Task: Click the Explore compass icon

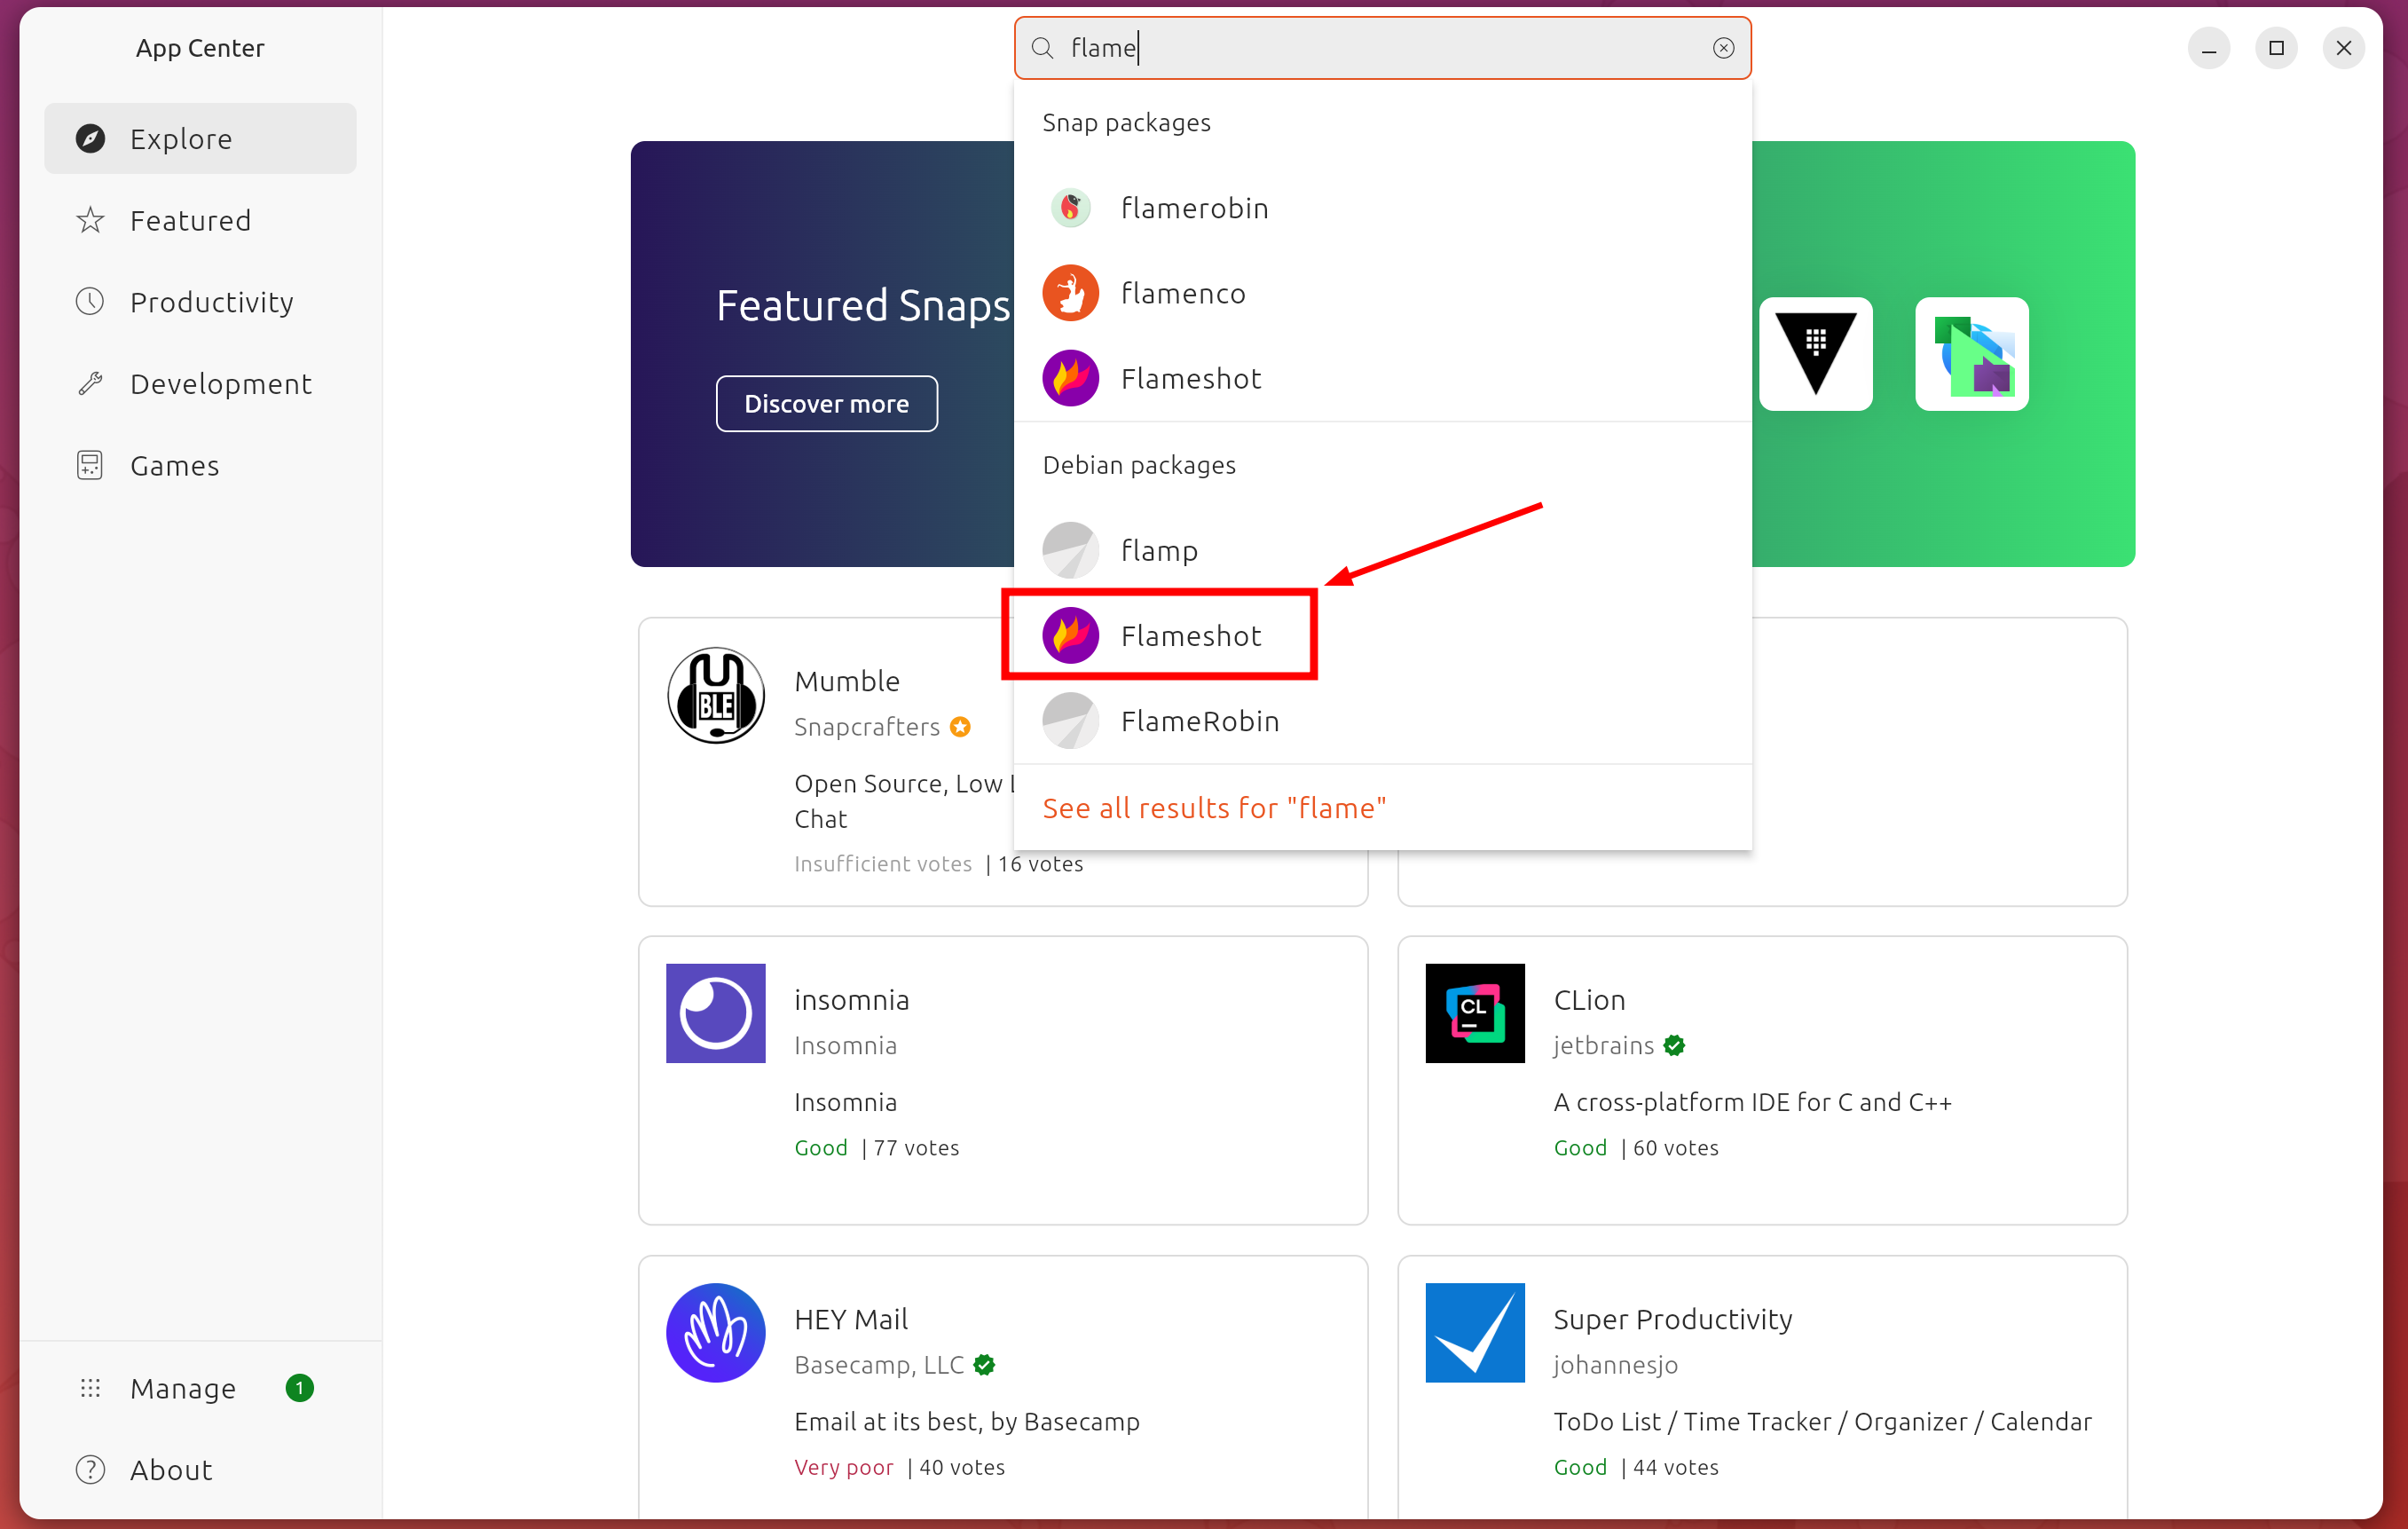Action: click(x=90, y=138)
